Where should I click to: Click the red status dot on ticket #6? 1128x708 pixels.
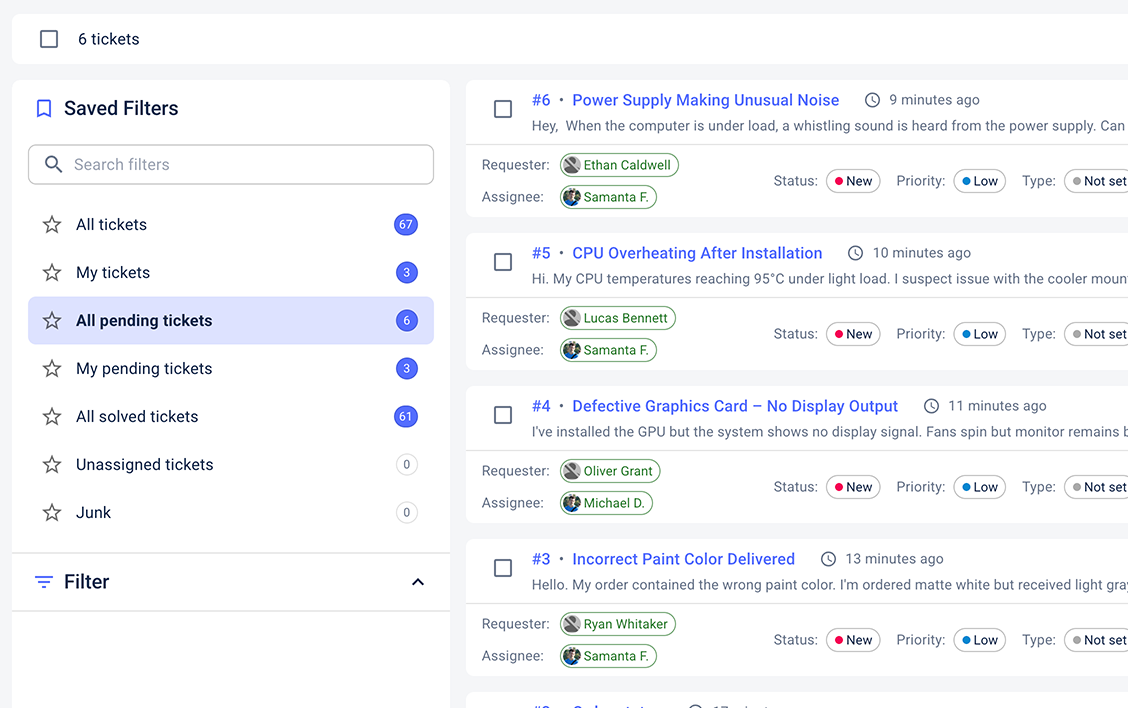[x=839, y=181]
